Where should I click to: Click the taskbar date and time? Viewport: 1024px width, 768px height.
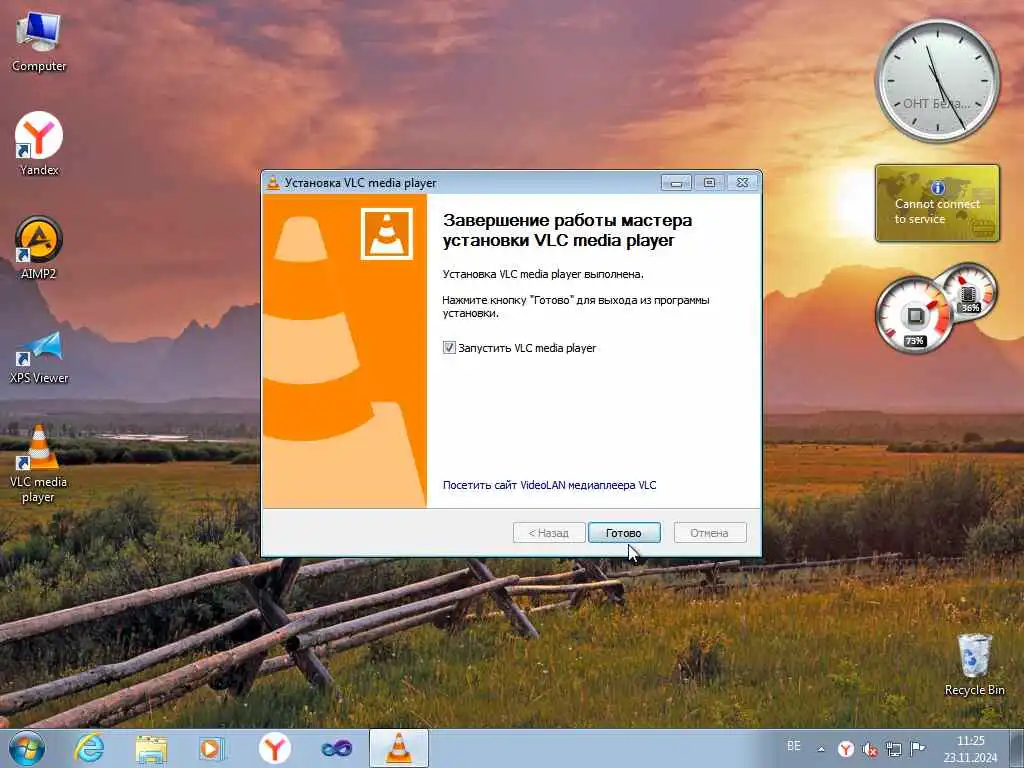pyautogui.click(x=970, y=749)
